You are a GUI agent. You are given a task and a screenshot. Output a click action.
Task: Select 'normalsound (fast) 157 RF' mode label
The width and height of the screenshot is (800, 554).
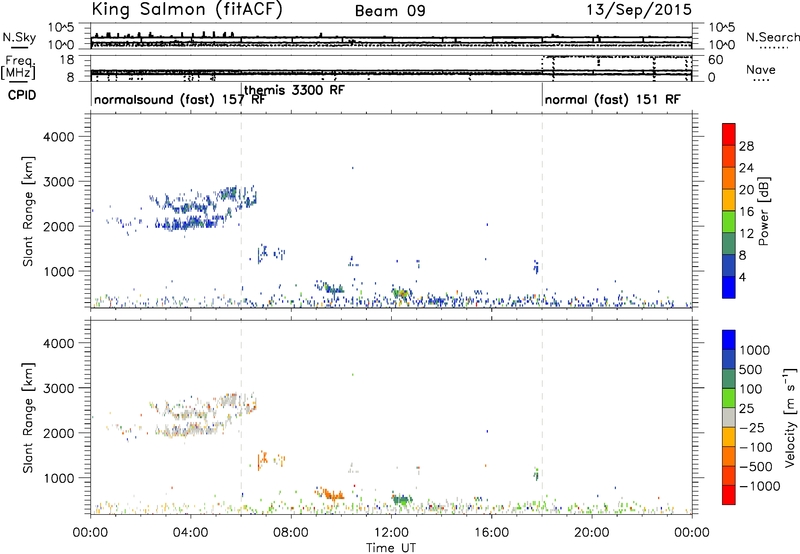(180, 99)
